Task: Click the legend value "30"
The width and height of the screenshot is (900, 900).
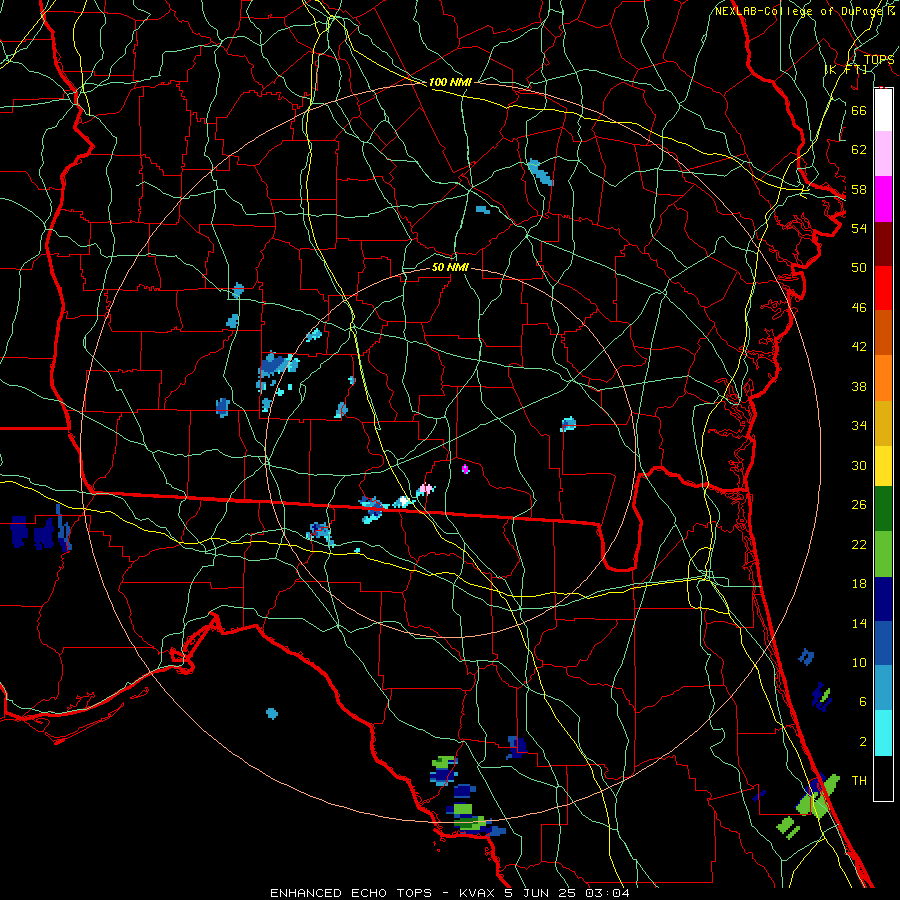Action: click(859, 465)
